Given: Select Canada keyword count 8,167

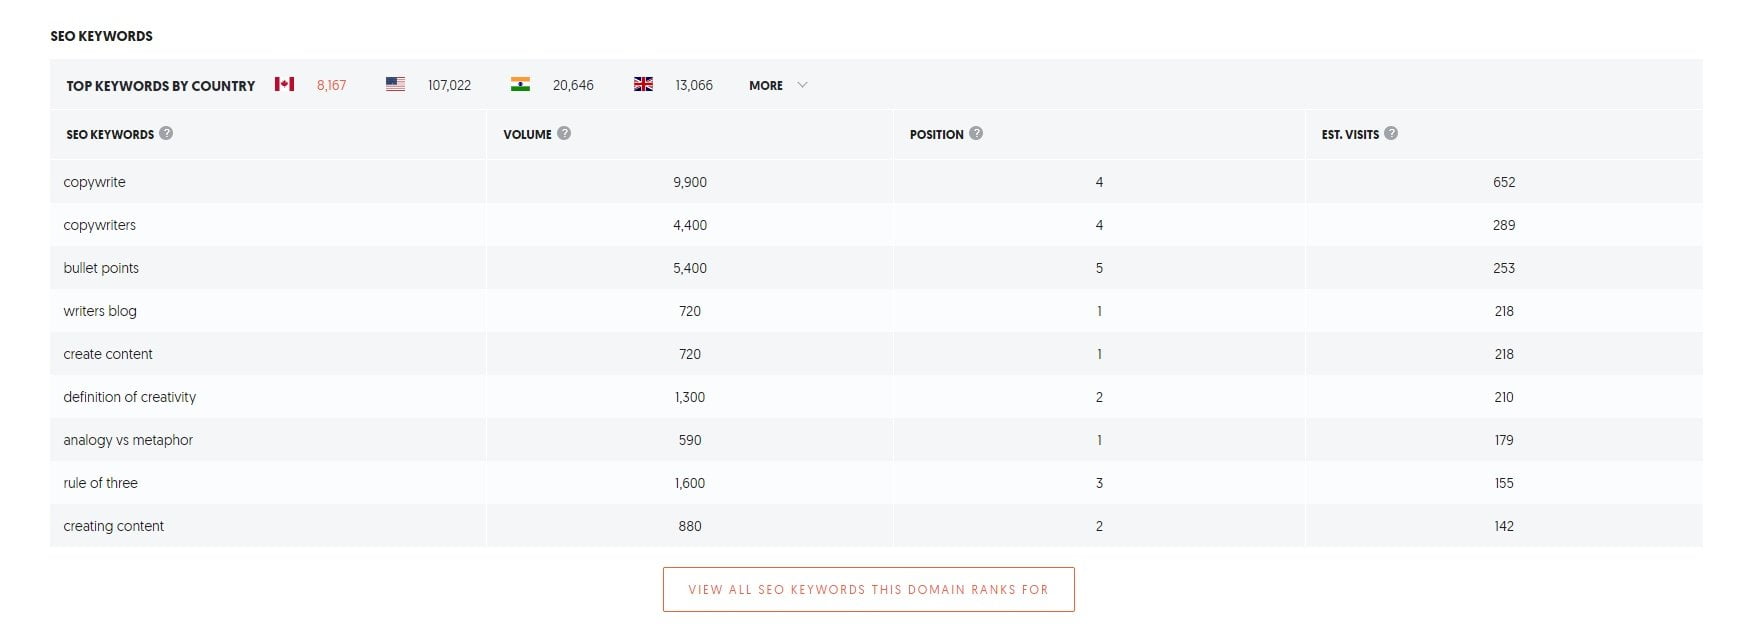Looking at the screenshot, I should coord(331,85).
